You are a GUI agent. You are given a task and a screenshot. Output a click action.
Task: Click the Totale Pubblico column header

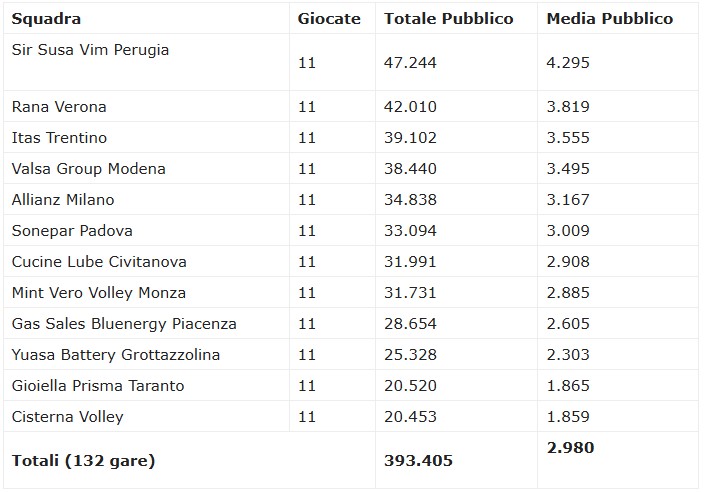[449, 19]
